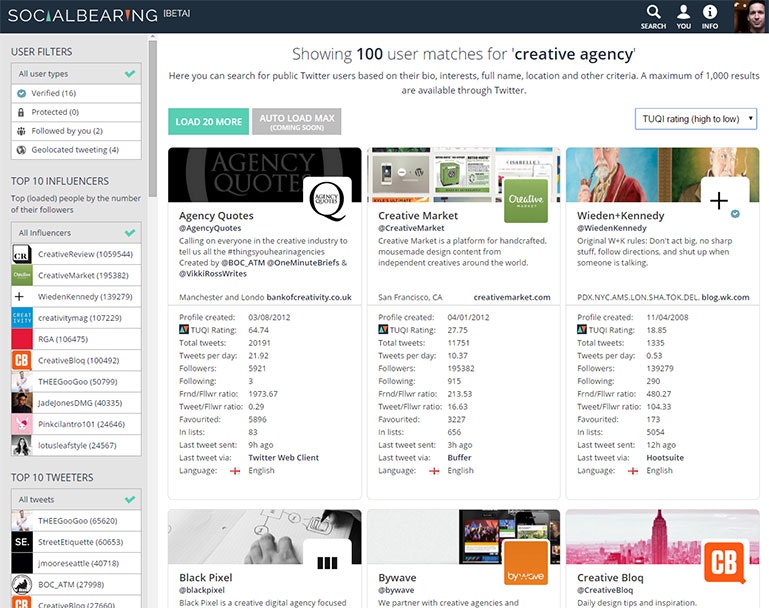This screenshot has width=769, height=608.
Task: Click the sidebar vertical scrollbar
Action: point(153,118)
